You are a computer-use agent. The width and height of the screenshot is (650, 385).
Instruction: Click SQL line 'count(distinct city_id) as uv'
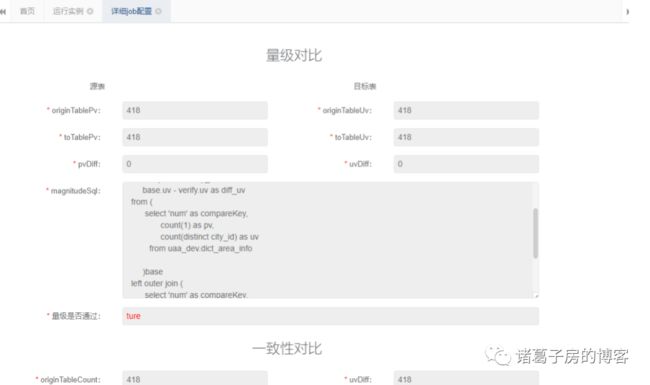tap(209, 237)
